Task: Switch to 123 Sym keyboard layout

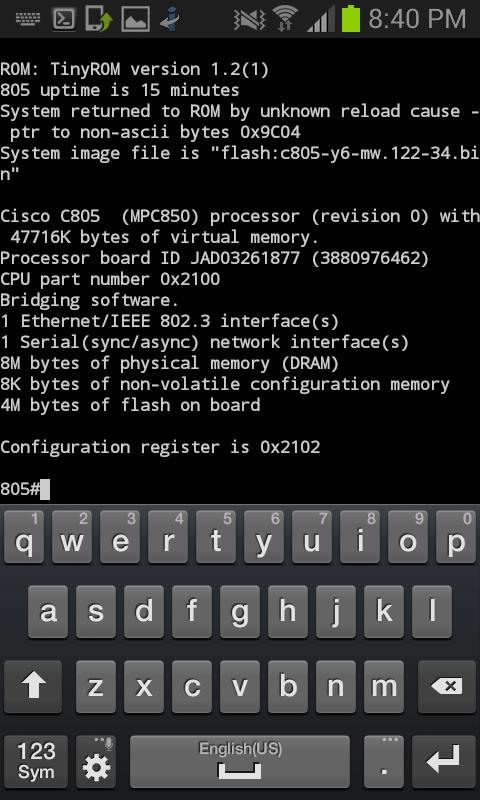Action: (x=36, y=761)
